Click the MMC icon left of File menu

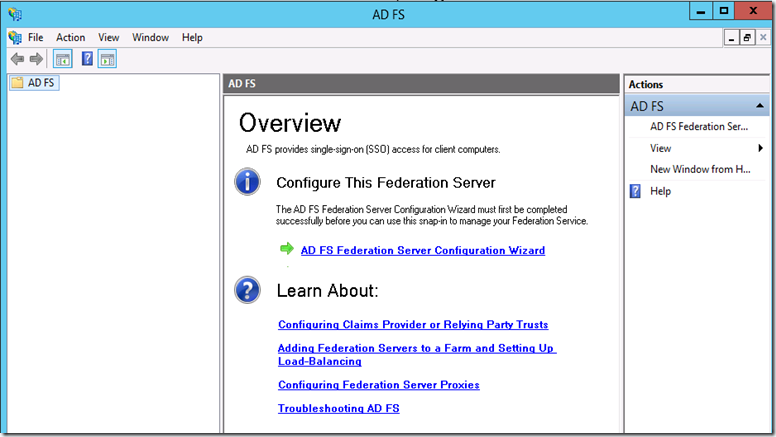pyautogui.click(x=15, y=38)
